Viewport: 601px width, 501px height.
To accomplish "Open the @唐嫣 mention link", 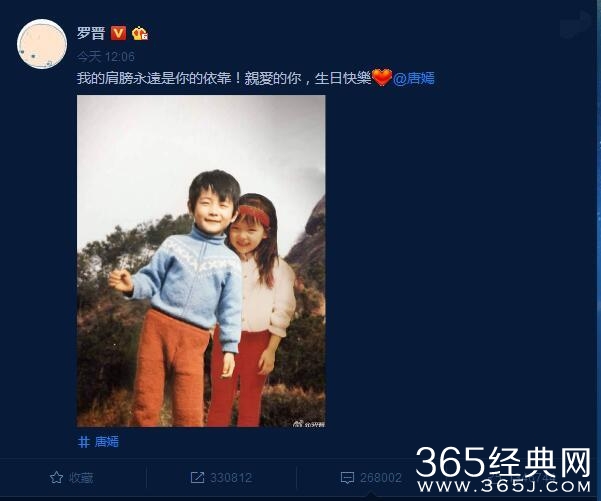I will click(x=414, y=78).
